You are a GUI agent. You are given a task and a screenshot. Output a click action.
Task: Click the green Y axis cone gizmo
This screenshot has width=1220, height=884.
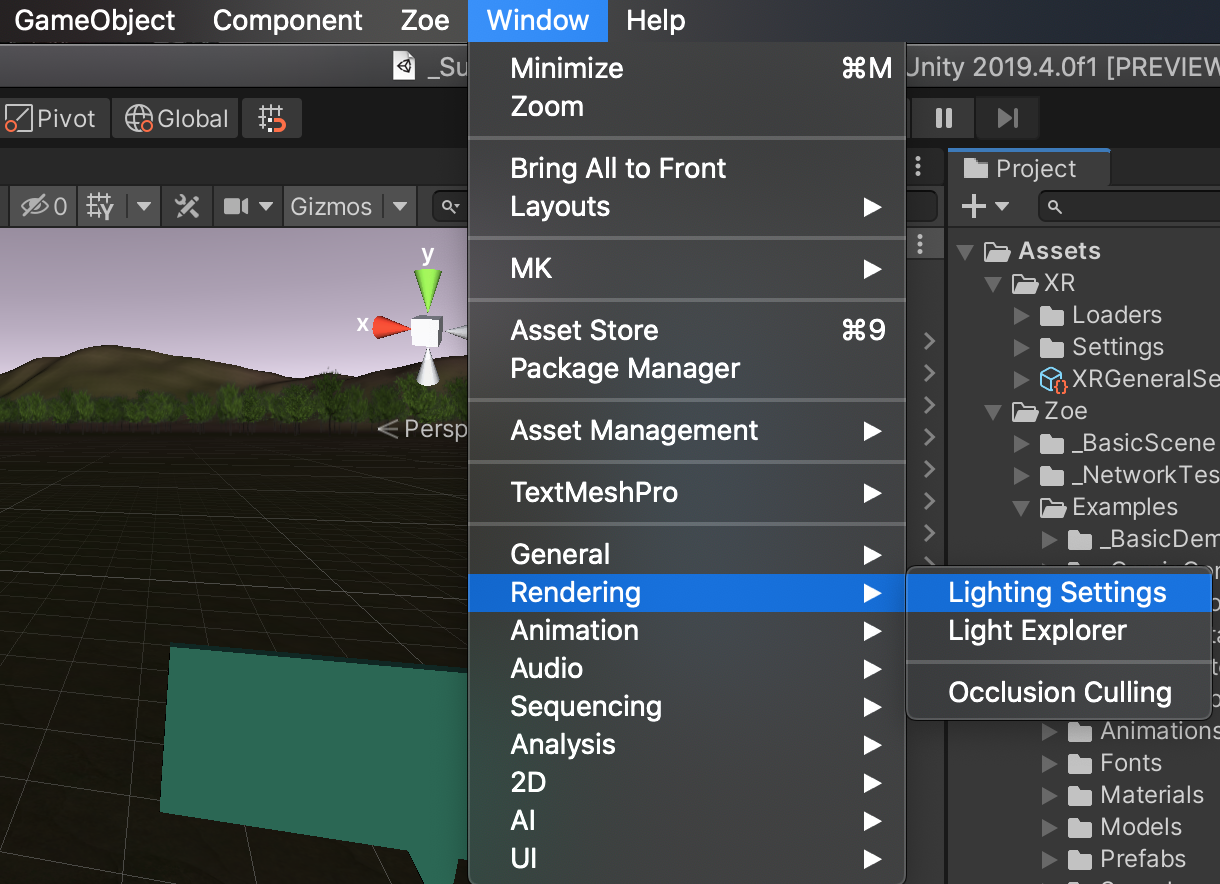tap(428, 288)
